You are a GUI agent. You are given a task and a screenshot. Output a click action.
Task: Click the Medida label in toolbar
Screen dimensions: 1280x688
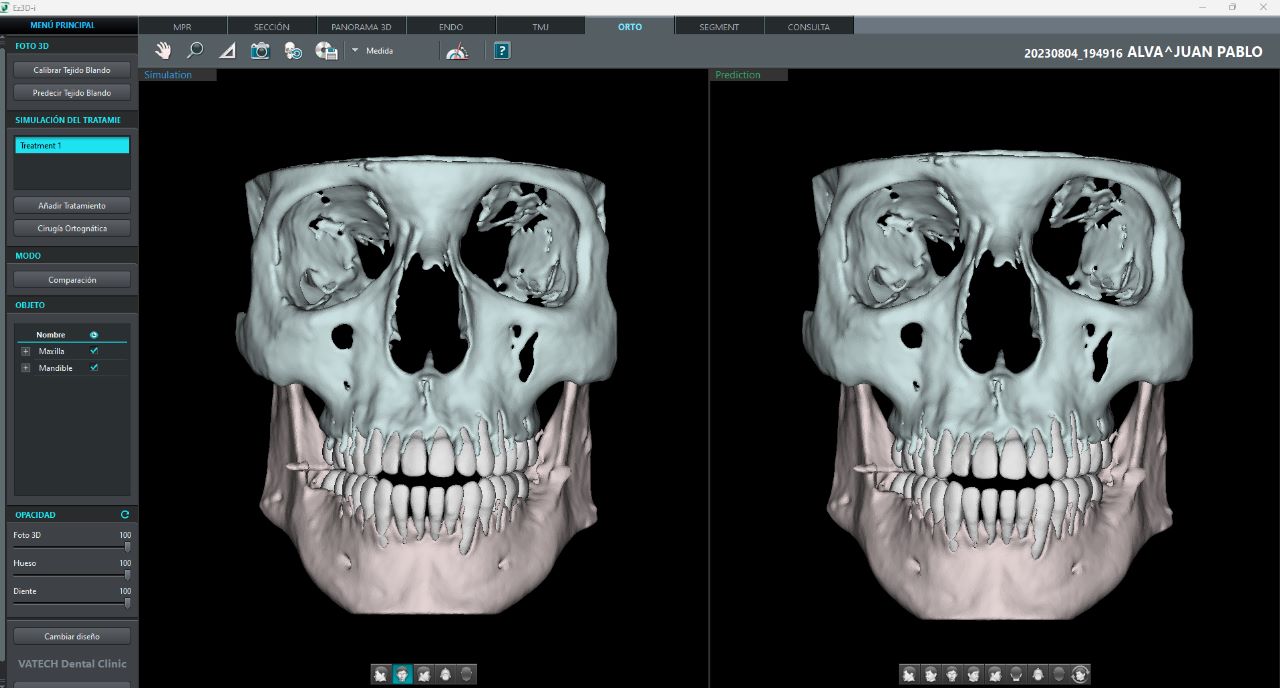(x=380, y=50)
